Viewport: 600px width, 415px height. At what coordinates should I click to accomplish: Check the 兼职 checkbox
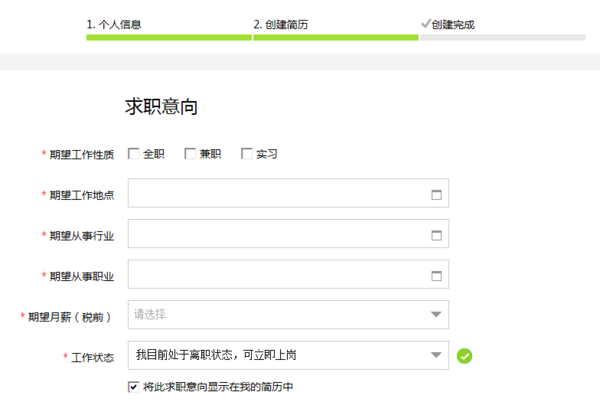[x=190, y=154]
